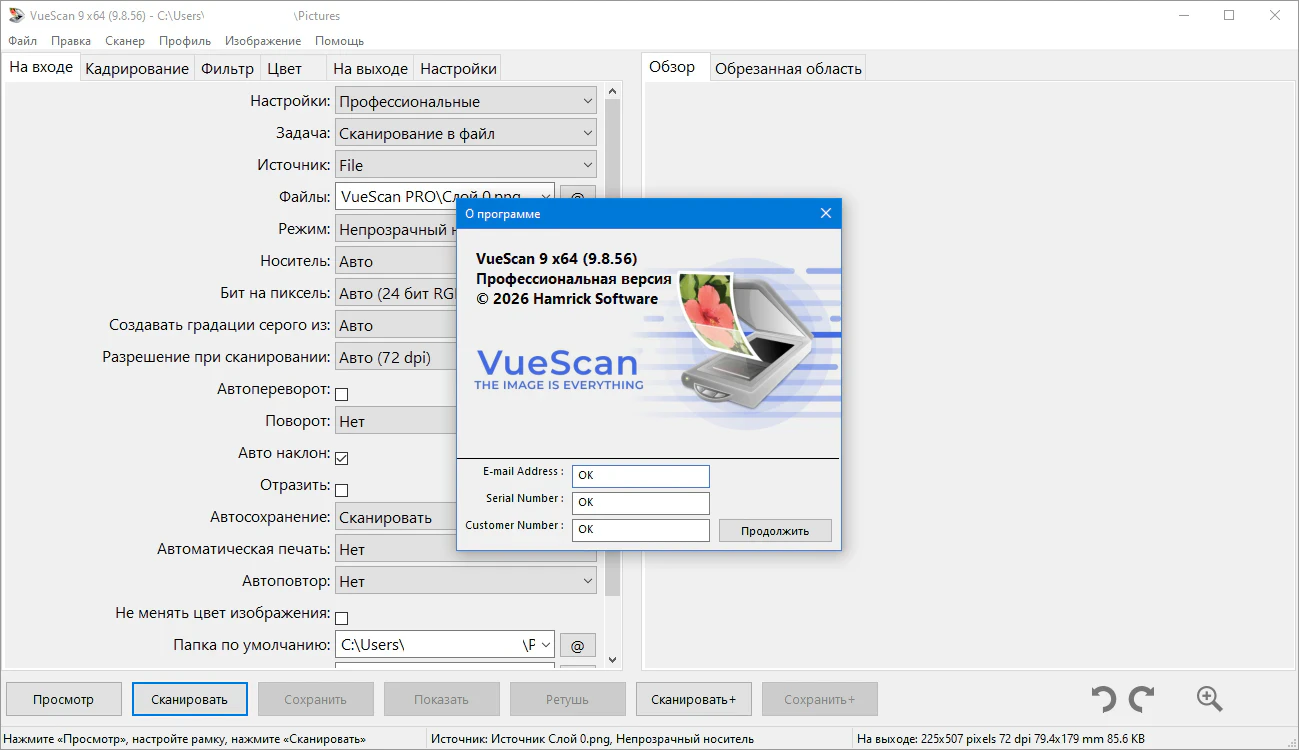Rotate image clockwise with the right arrow icon
Image resolution: width=1299 pixels, height=750 pixels.
tap(1142, 699)
